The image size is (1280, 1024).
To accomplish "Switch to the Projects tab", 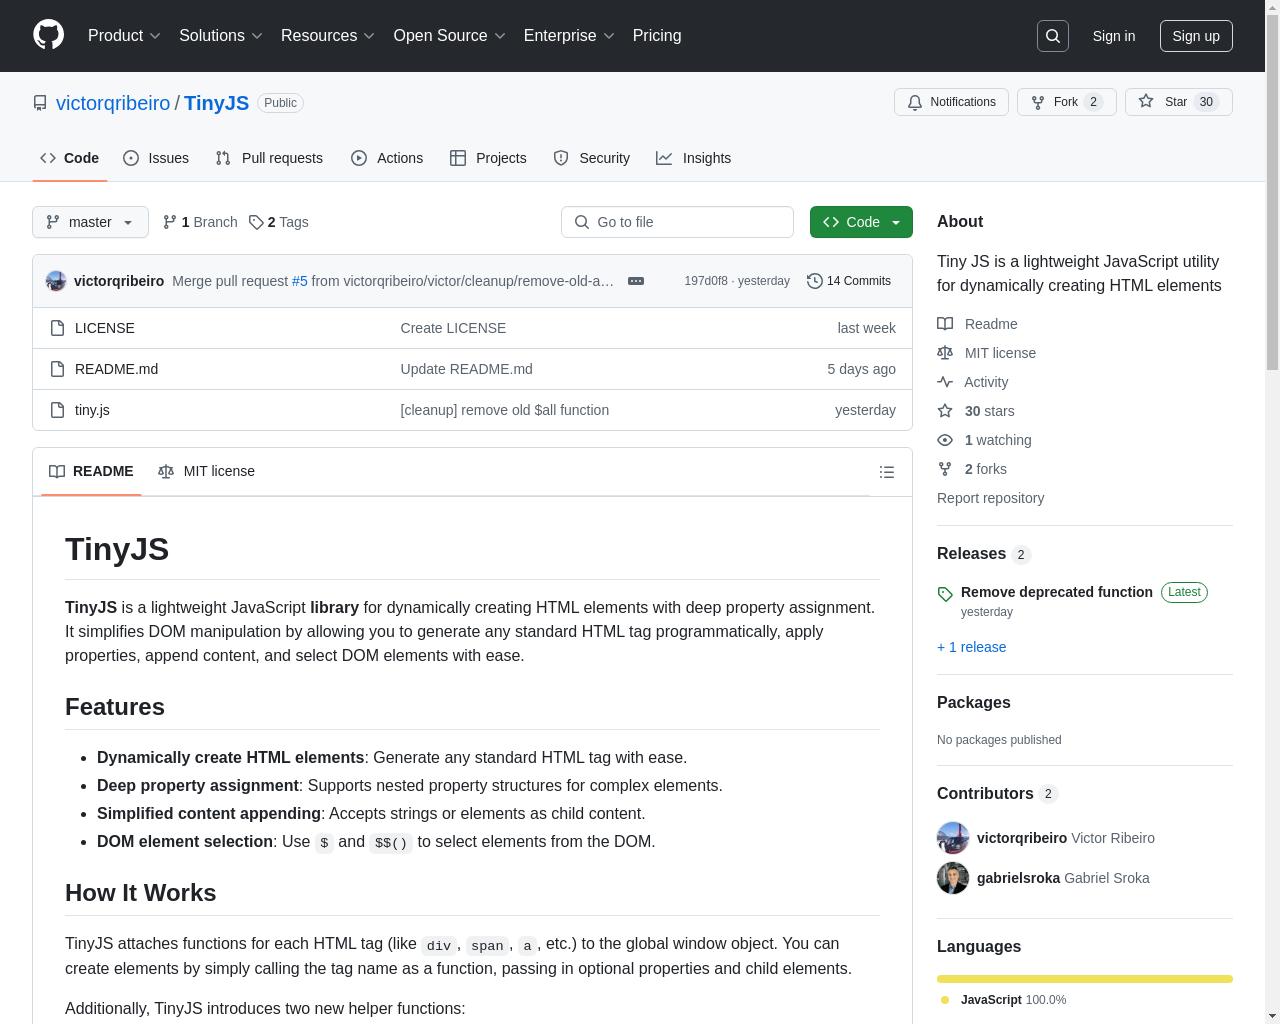I will pos(488,158).
